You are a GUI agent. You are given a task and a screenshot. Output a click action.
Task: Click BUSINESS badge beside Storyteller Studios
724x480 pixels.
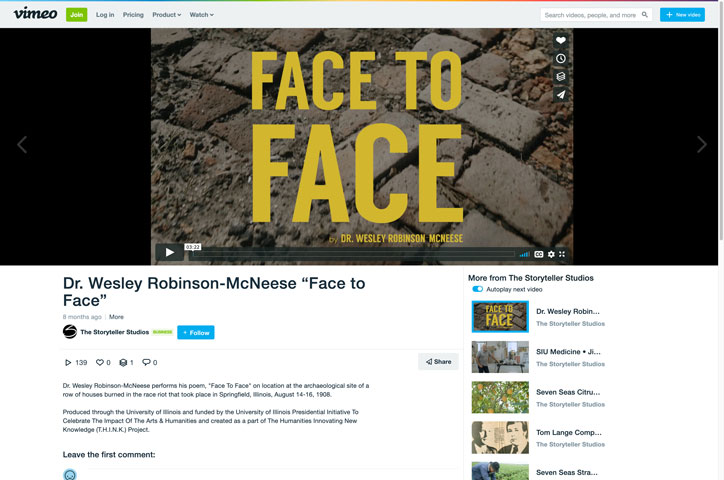tap(163, 332)
